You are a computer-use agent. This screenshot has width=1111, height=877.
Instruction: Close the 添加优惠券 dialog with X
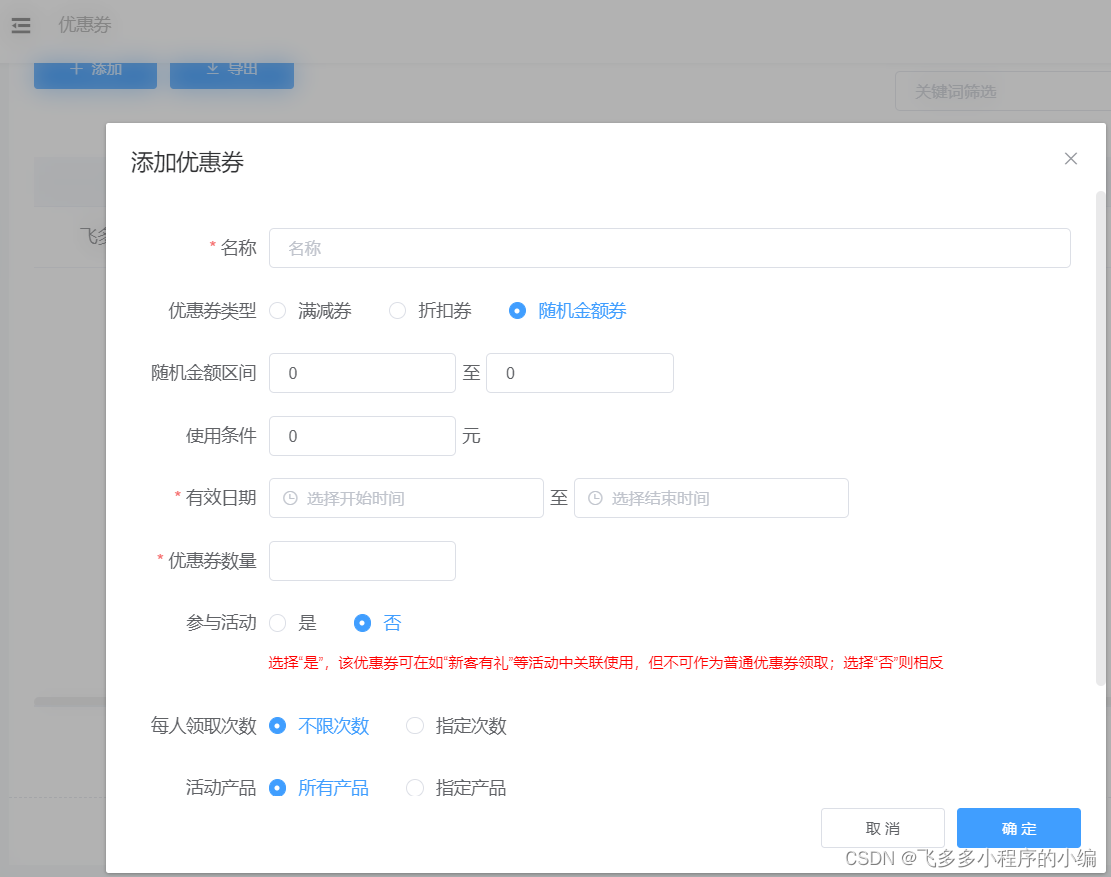click(1071, 159)
